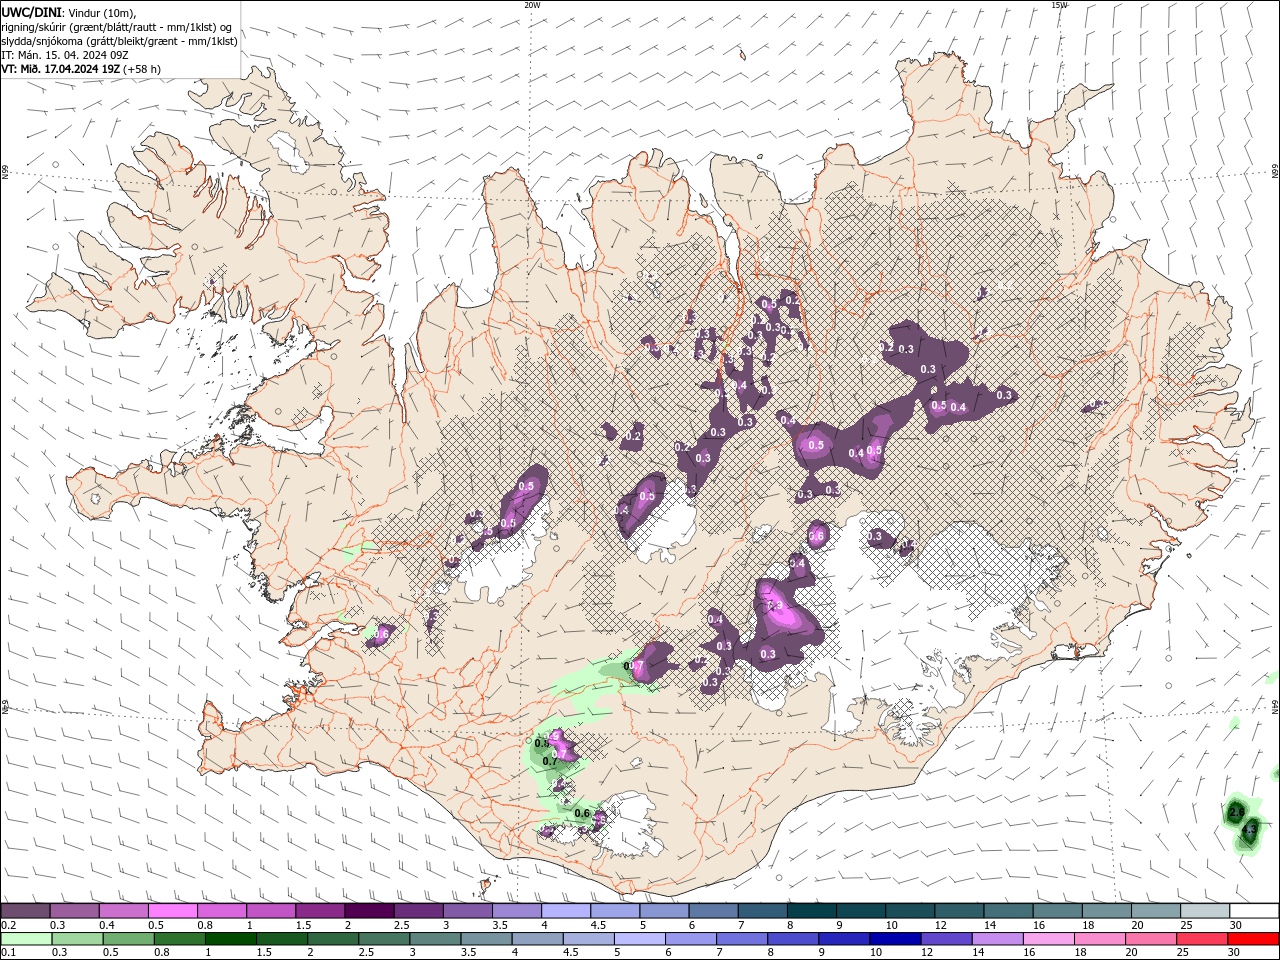Pick the darkest purple 2 swatch in snow legend

[369, 911]
